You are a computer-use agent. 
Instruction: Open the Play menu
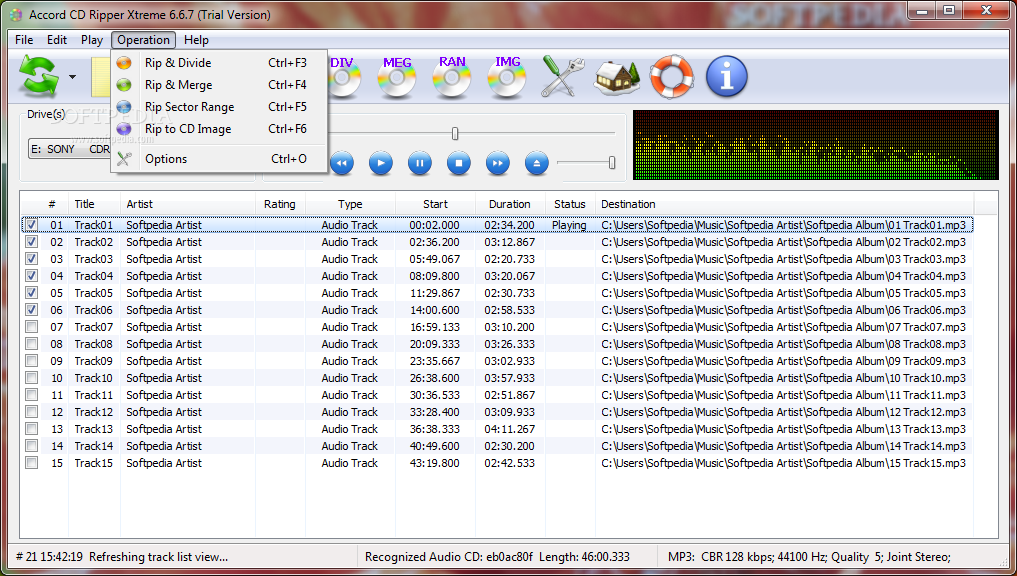[92, 40]
